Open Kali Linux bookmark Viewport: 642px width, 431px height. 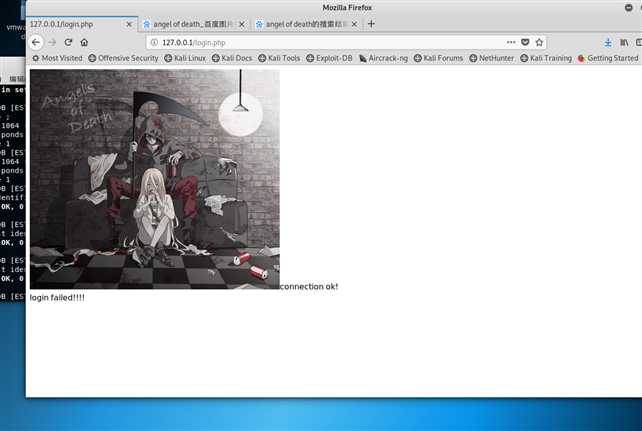tap(185, 58)
